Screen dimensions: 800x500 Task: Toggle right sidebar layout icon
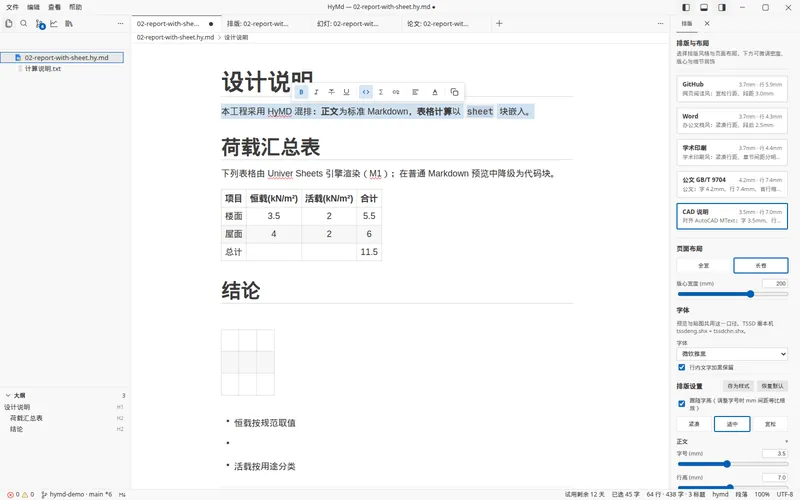pyautogui.click(x=722, y=7)
